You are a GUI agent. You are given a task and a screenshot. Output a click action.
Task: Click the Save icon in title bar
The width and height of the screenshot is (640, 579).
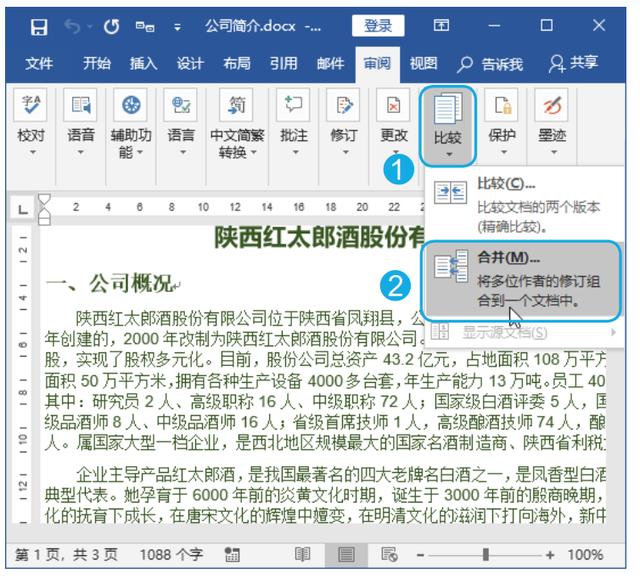39,27
